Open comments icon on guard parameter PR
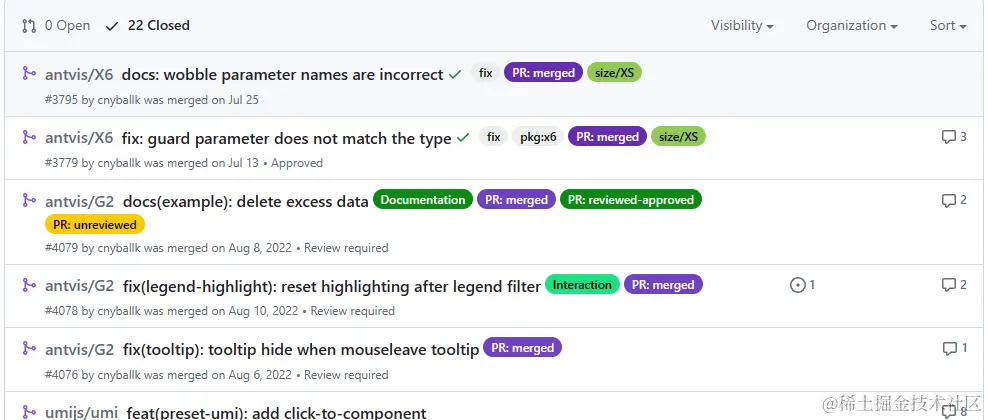988x420 pixels. coord(948,137)
